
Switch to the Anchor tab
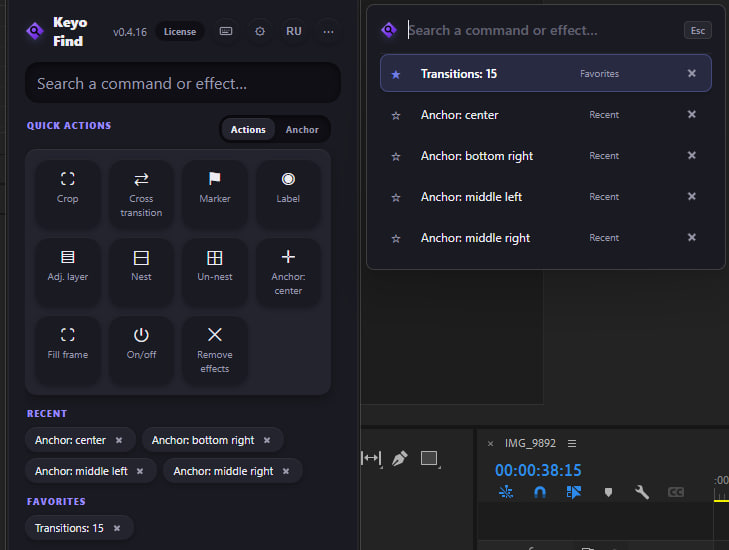[x=302, y=130]
